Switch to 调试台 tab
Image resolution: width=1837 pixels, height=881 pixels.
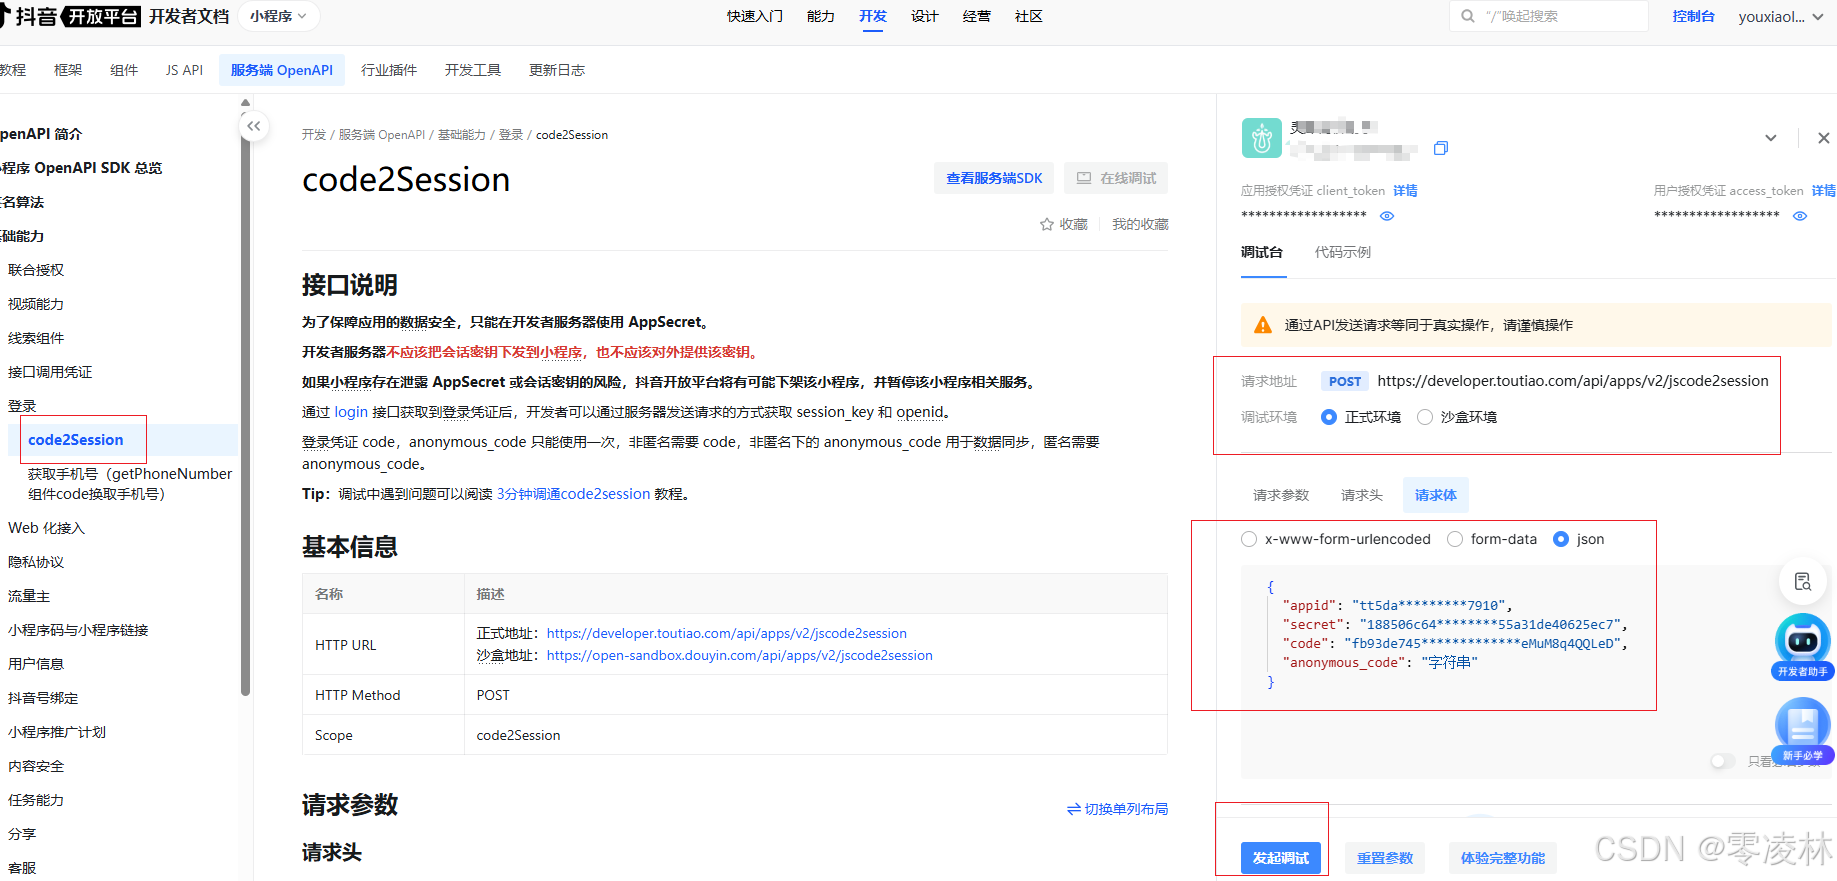pyautogui.click(x=1262, y=252)
